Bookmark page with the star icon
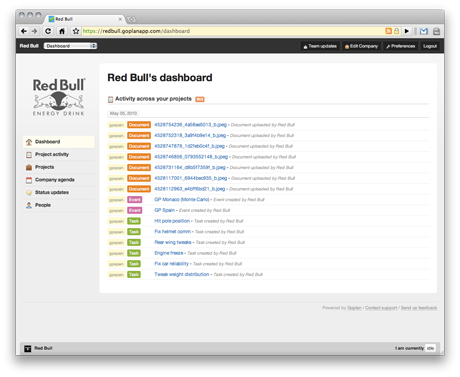460x377 pixels. [76, 31]
